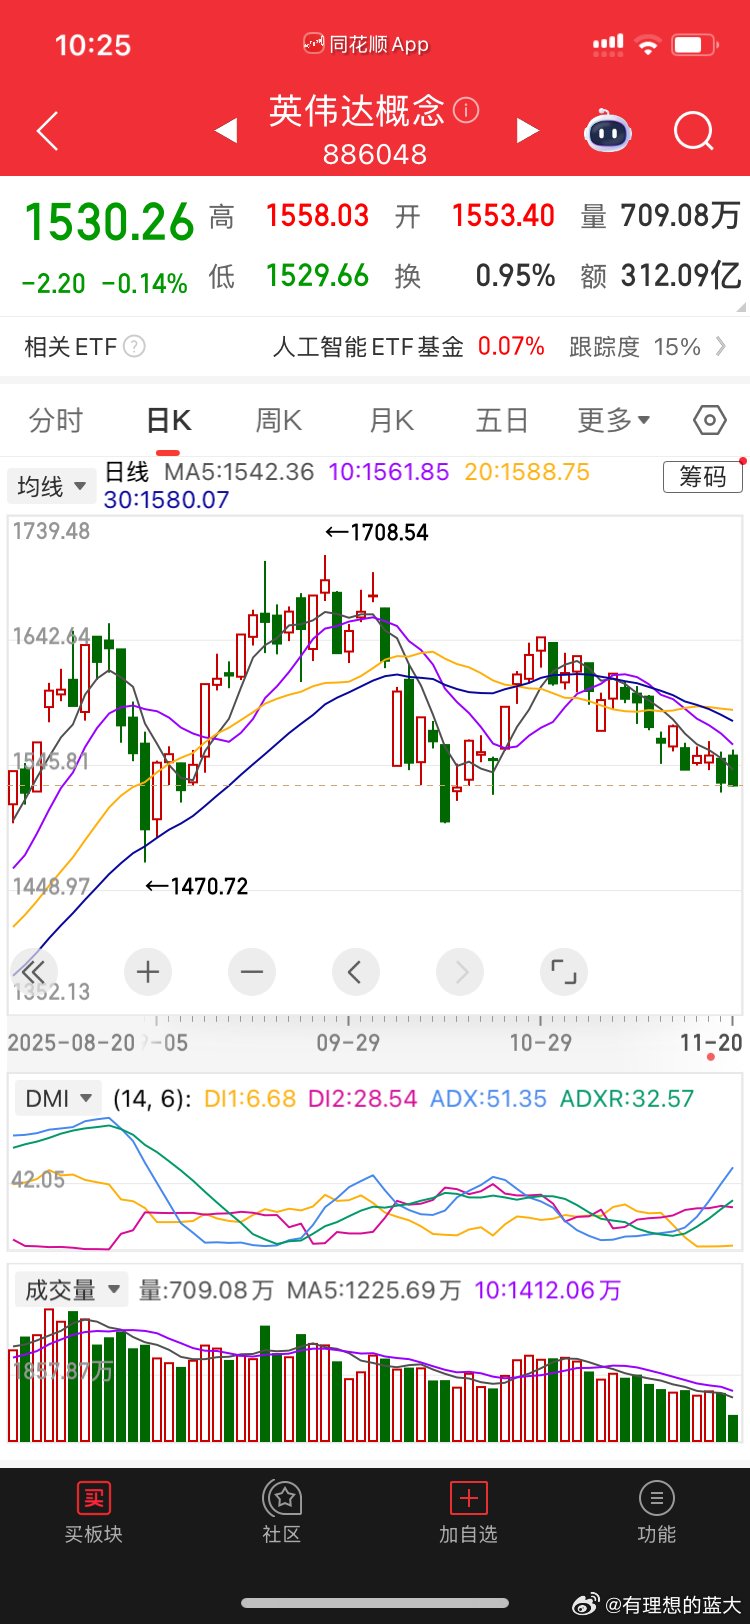Tap the 筹码 button

pyautogui.click(x=703, y=477)
